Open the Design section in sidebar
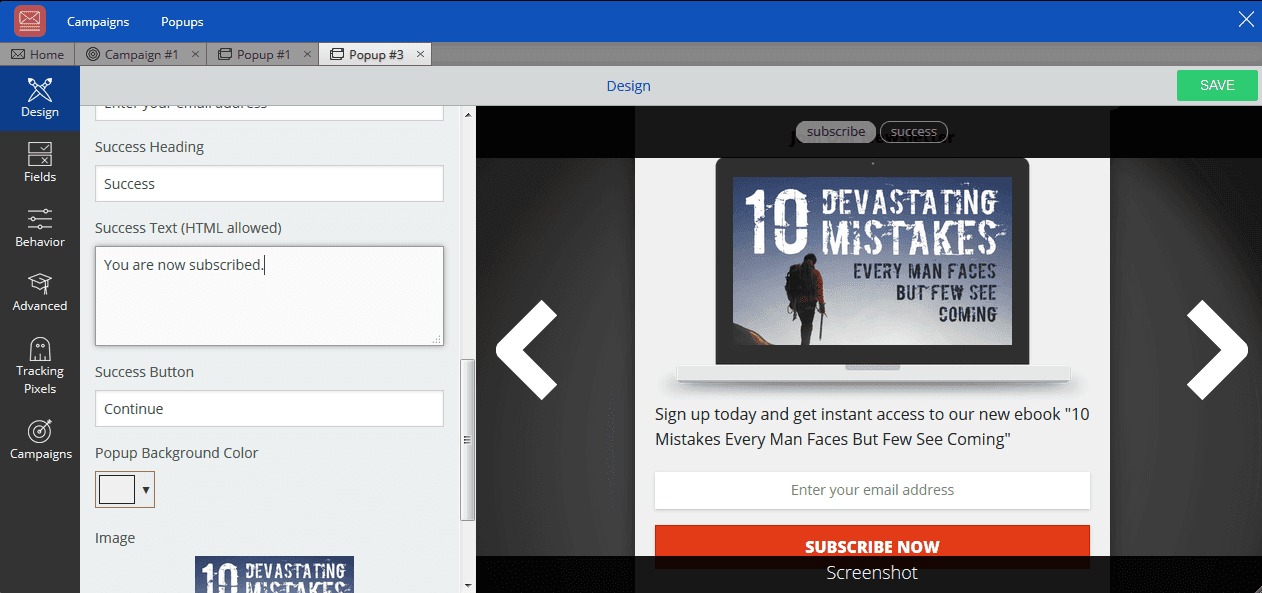The image size is (1262, 593). point(40,97)
